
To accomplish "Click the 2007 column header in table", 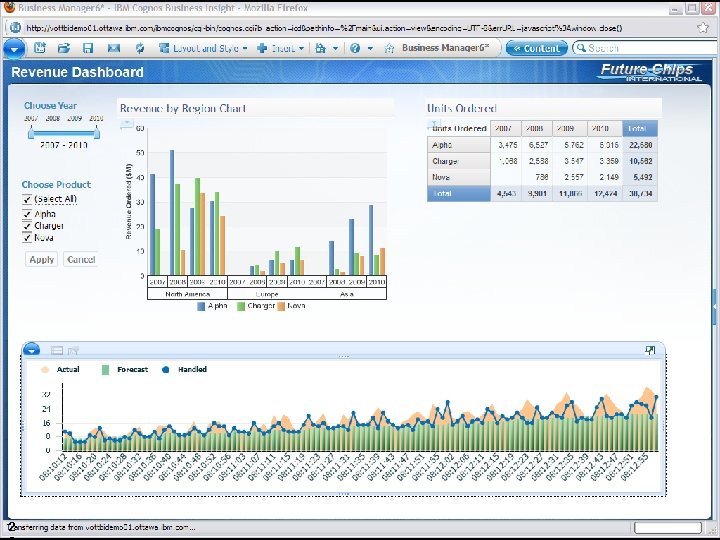I will [x=506, y=129].
